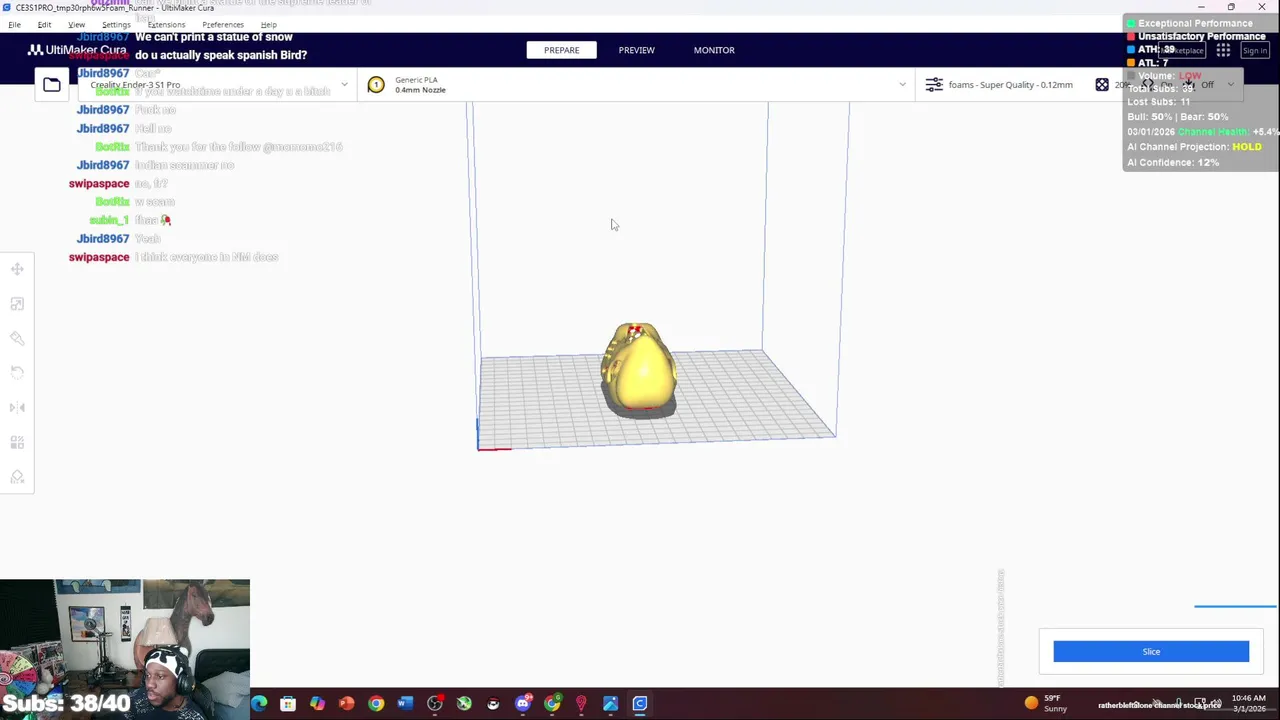
Task: Open Google Chrome from the taskbar
Action: pos(376,704)
